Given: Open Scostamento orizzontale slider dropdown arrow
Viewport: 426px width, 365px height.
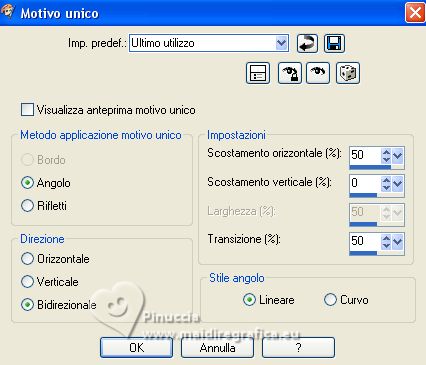Looking at the screenshot, I should (398, 155).
